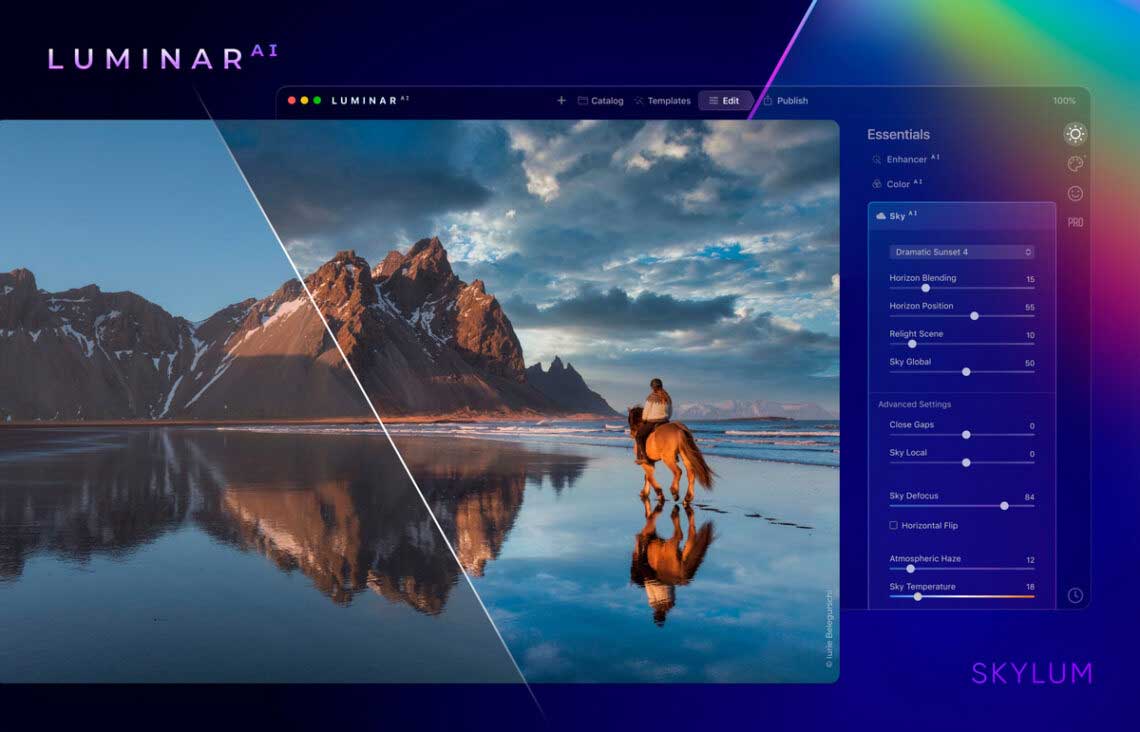Open the Dramatic Sunset 4 sky dropdown
The width and height of the screenshot is (1140, 732).
[x=962, y=252]
